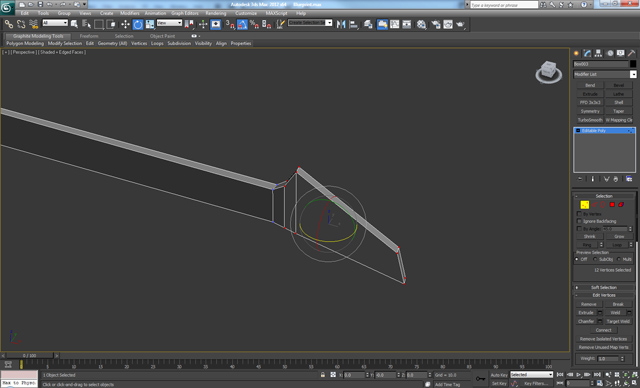Open the Select by Name dialog

(x=87, y=24)
